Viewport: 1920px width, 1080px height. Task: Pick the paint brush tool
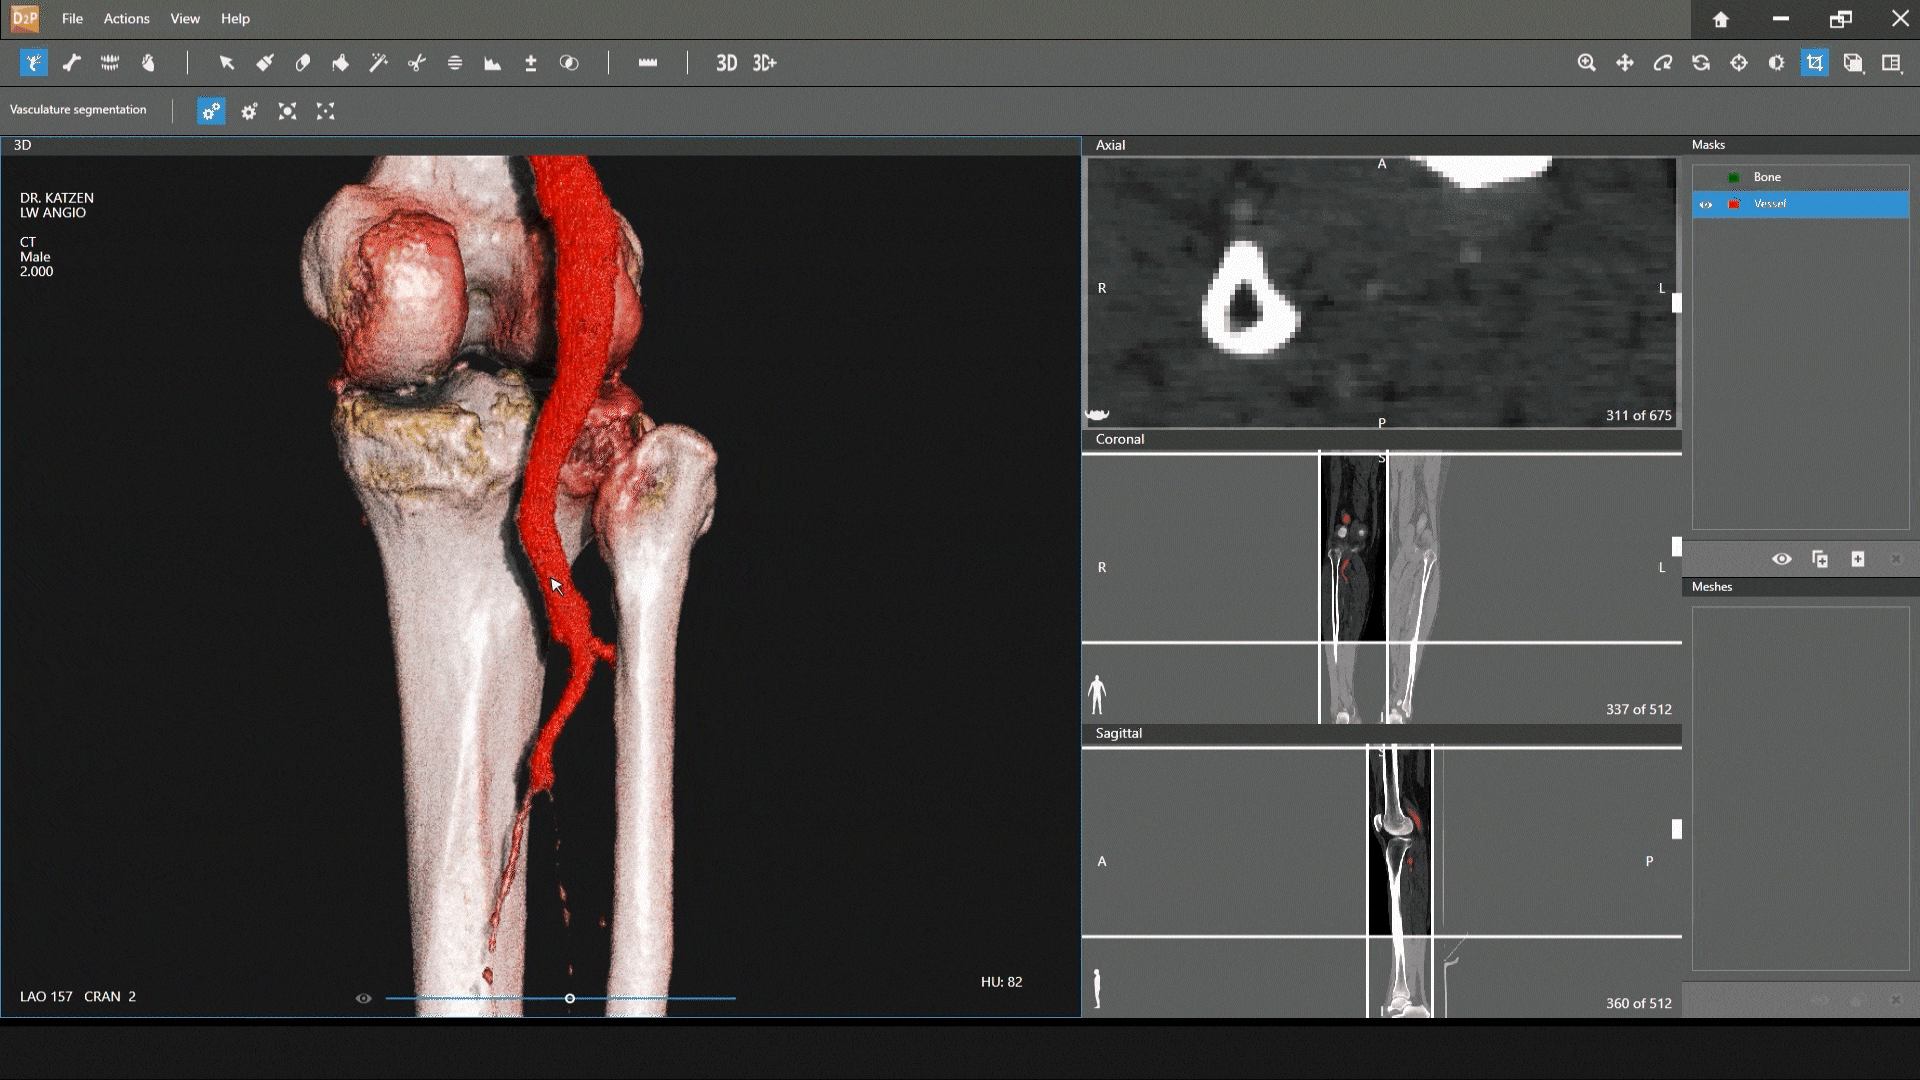coord(265,63)
